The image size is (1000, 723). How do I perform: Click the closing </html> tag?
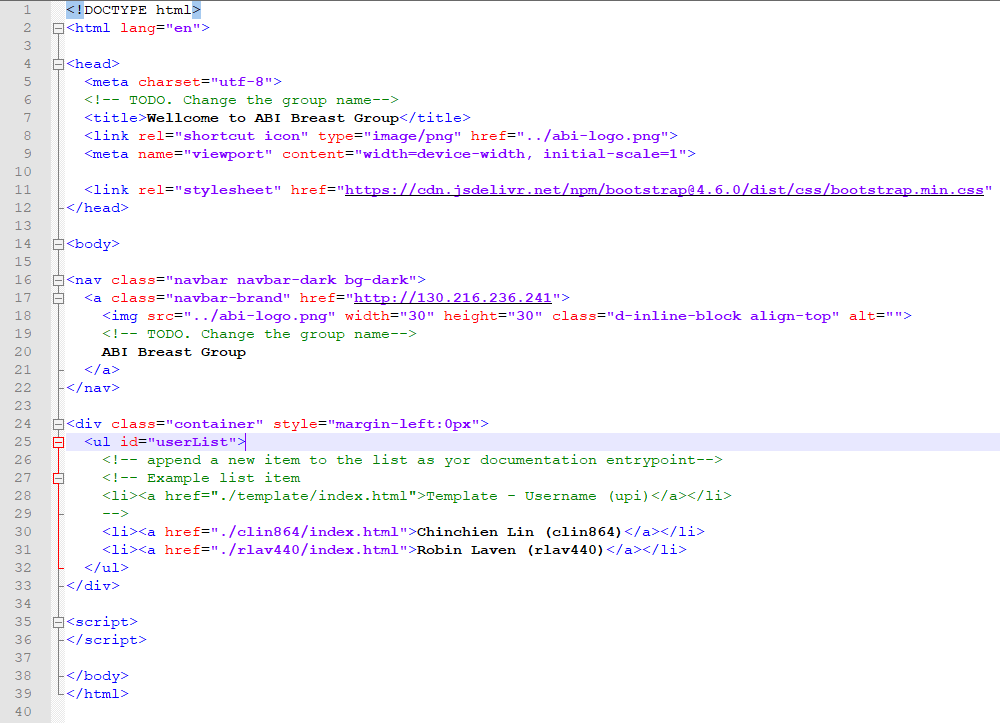point(98,694)
